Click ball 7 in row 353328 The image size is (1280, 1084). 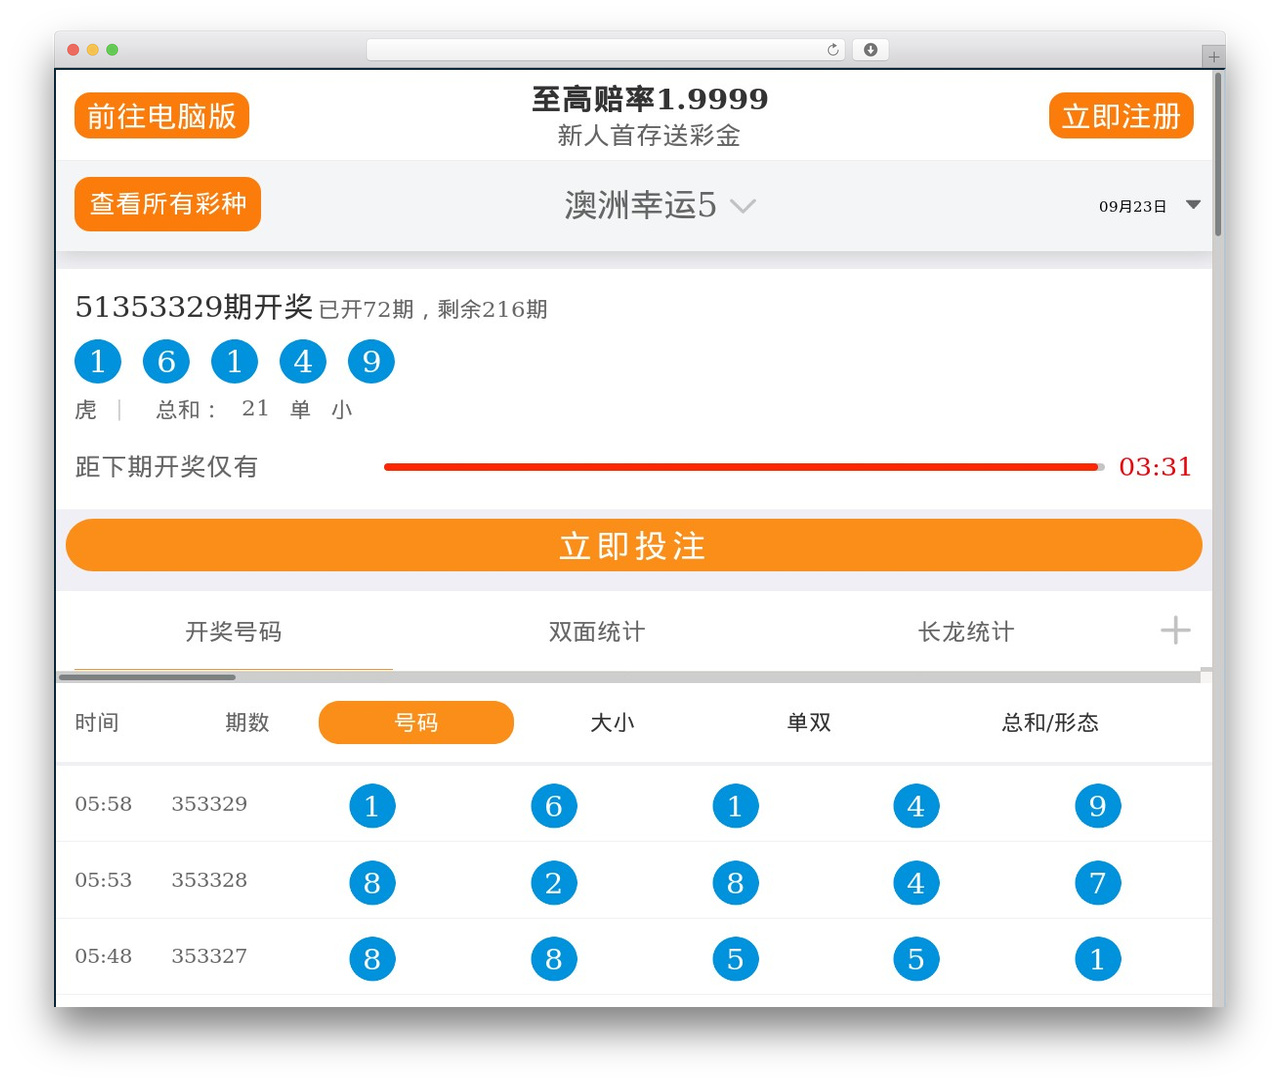click(x=1098, y=883)
